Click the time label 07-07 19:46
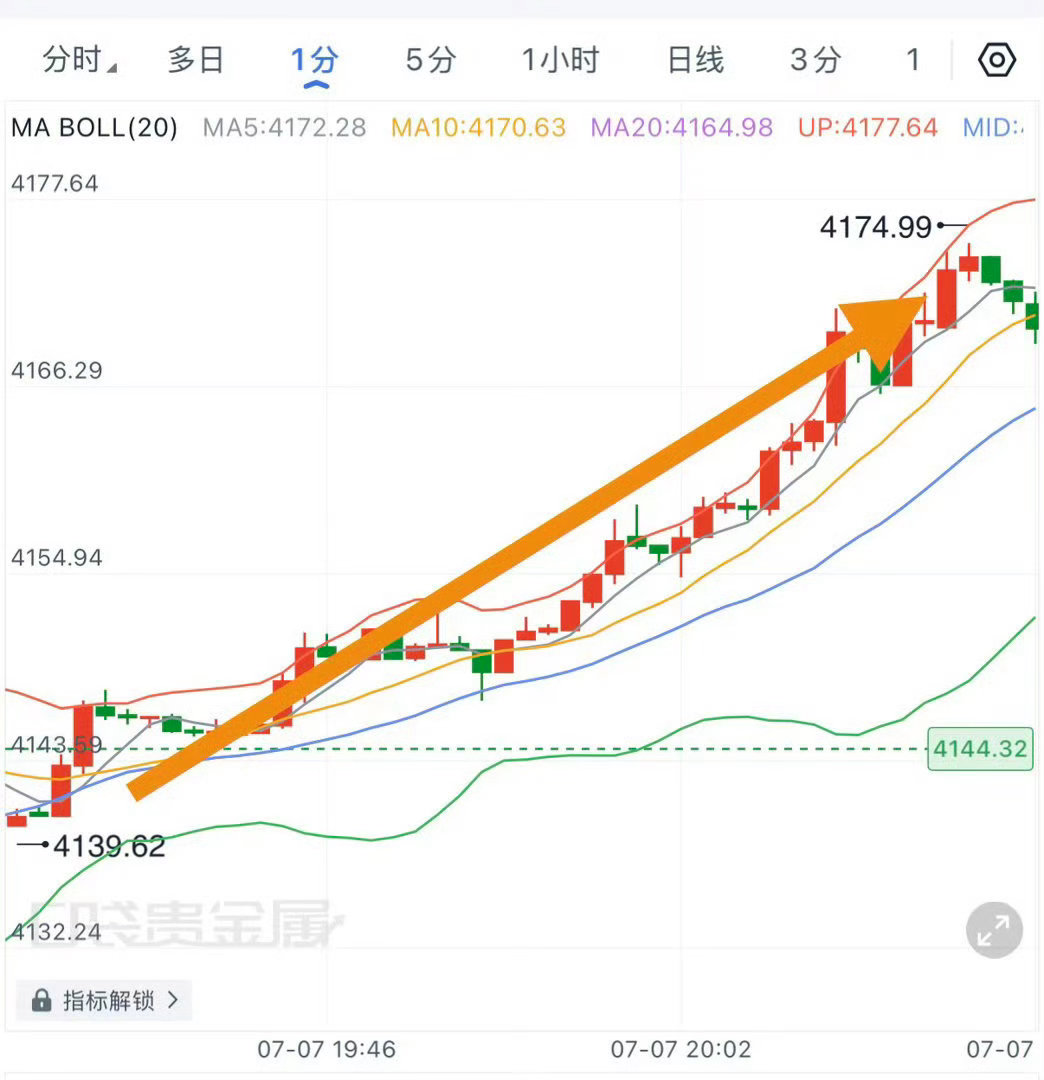 coord(326,1049)
